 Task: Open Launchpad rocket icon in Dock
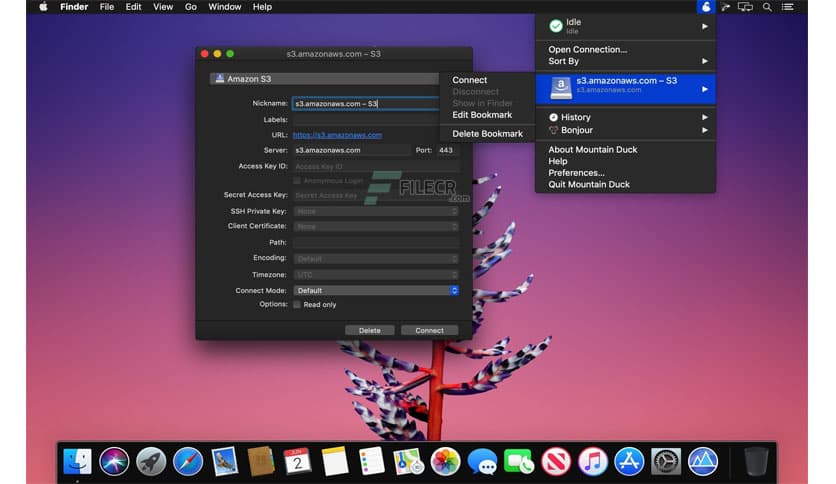coord(151,461)
